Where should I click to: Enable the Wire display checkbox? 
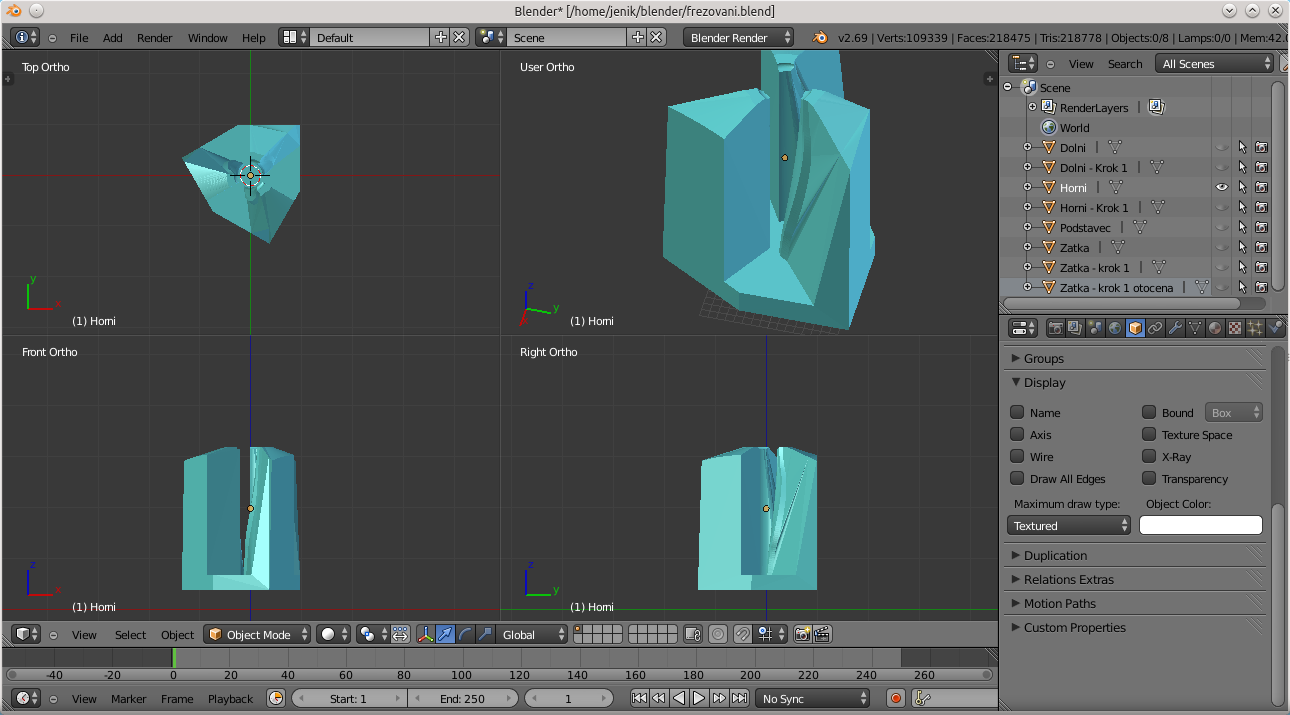click(x=1017, y=457)
